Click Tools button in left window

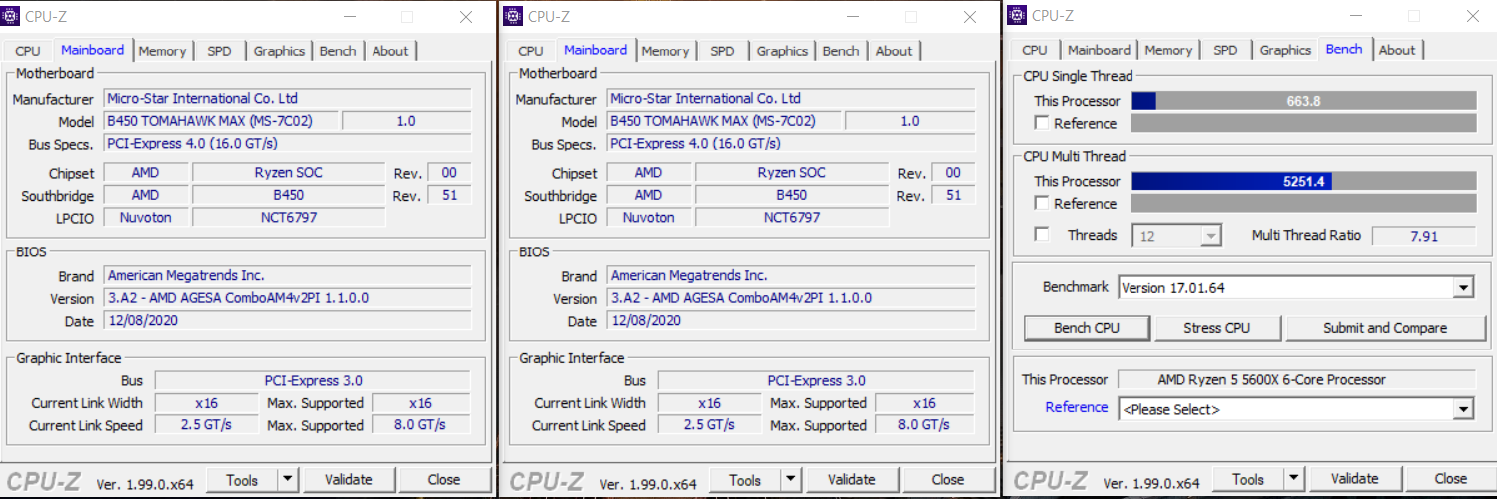pos(242,480)
